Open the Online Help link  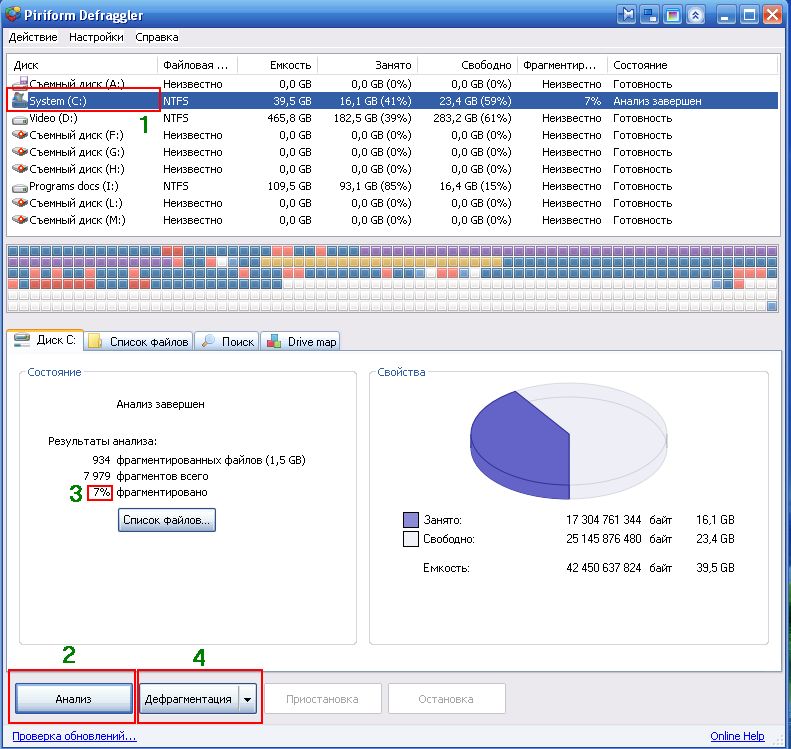tap(737, 736)
